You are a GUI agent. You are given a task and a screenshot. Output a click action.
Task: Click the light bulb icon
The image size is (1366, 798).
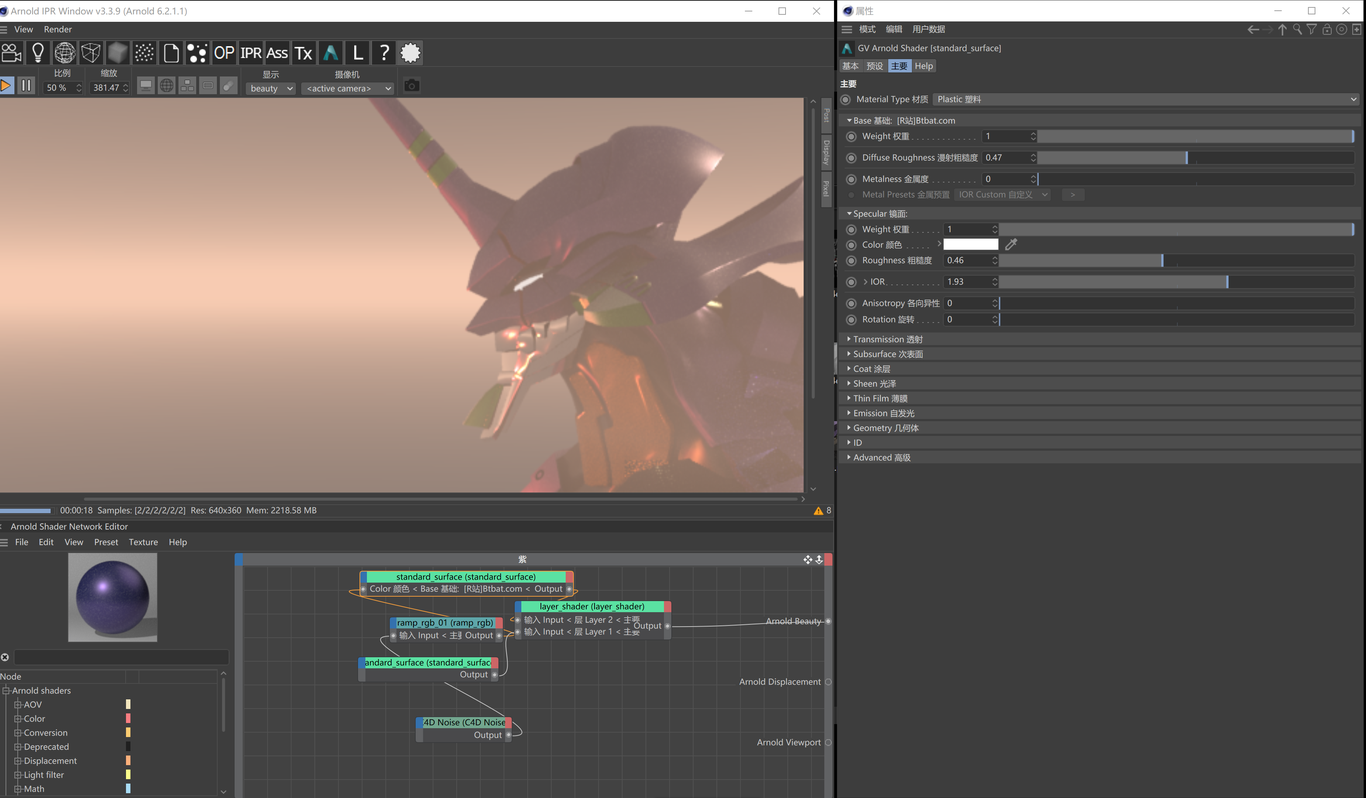pyautogui.click(x=38, y=53)
